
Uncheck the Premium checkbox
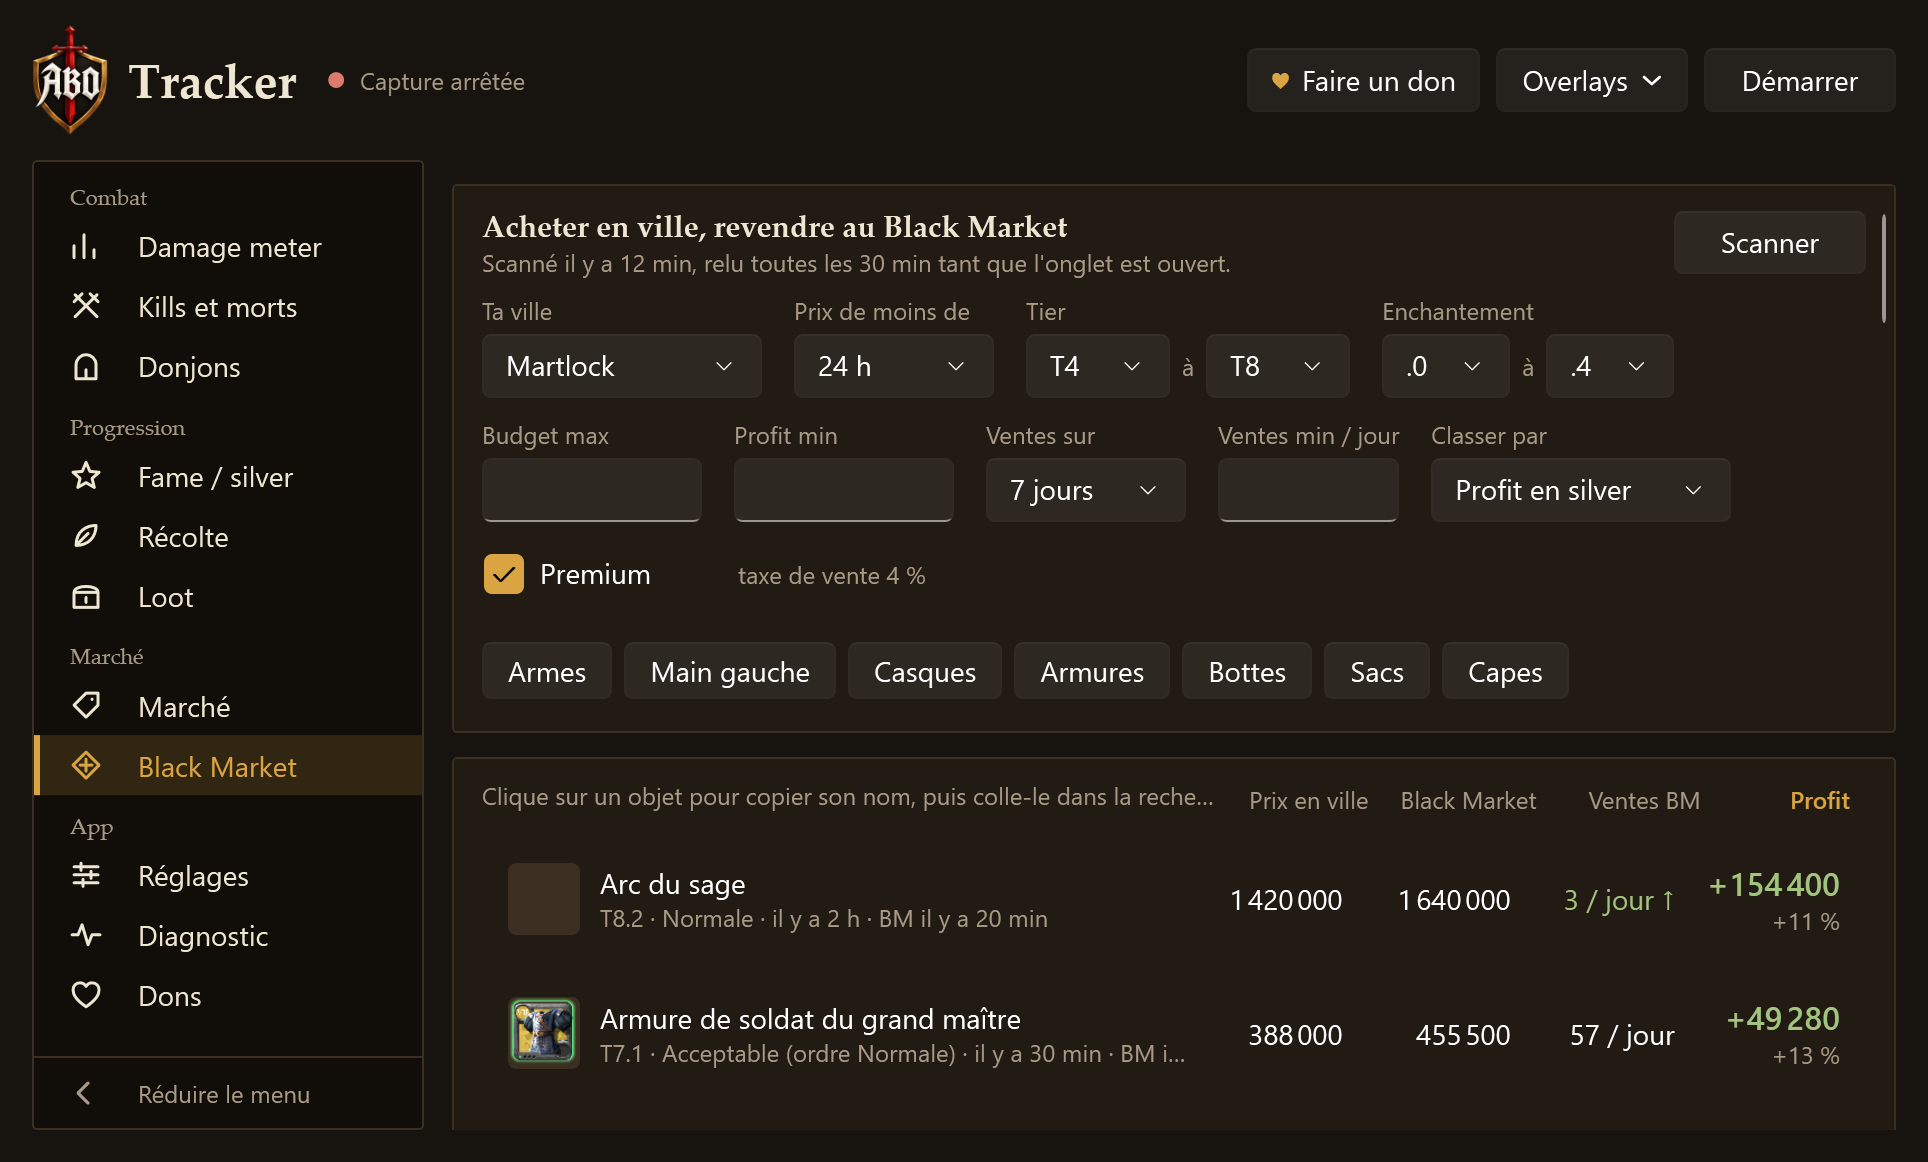click(503, 574)
